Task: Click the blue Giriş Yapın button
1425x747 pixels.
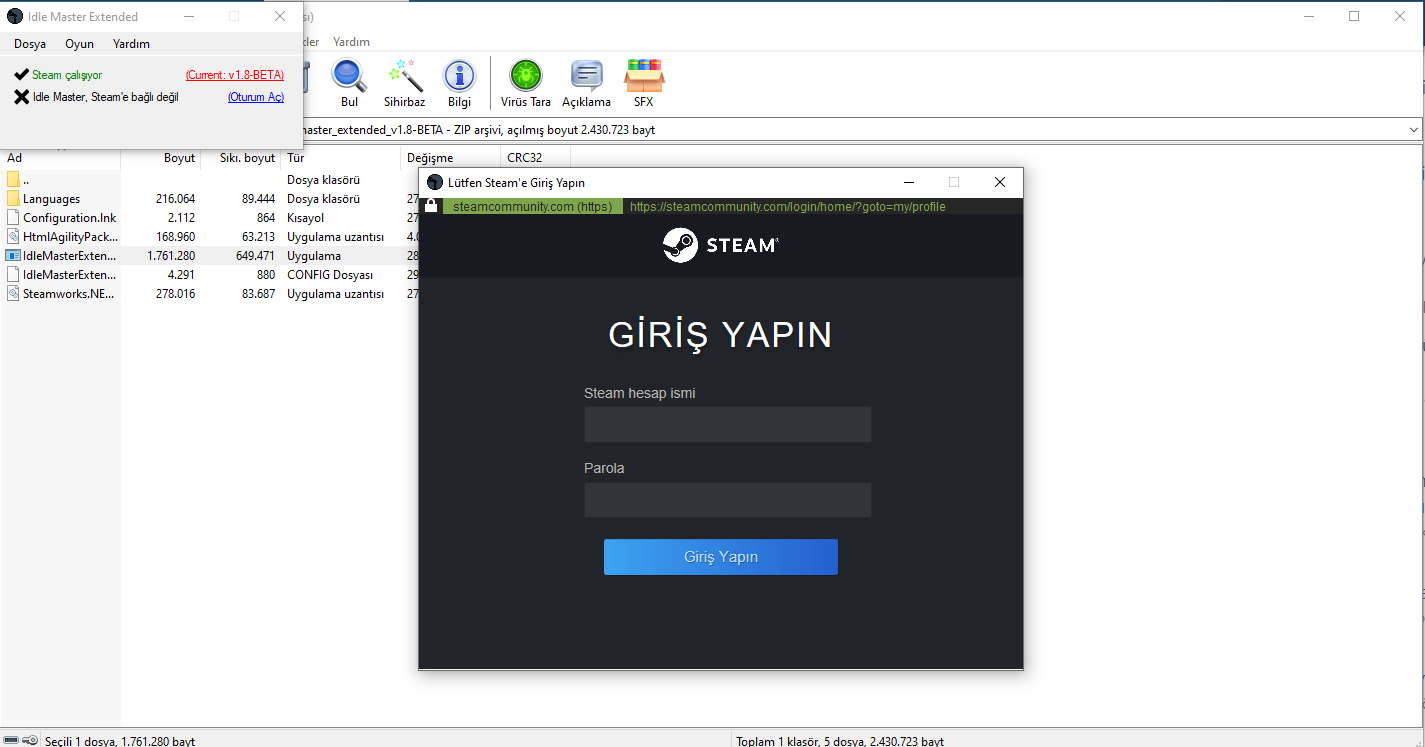Action: tap(721, 557)
